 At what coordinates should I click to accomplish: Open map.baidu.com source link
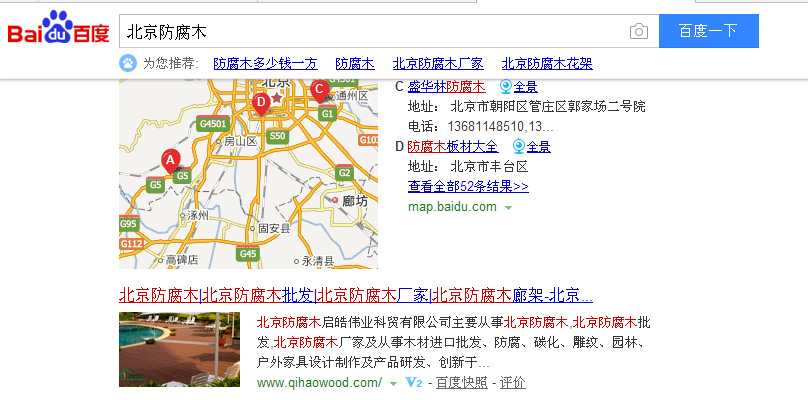[452, 207]
